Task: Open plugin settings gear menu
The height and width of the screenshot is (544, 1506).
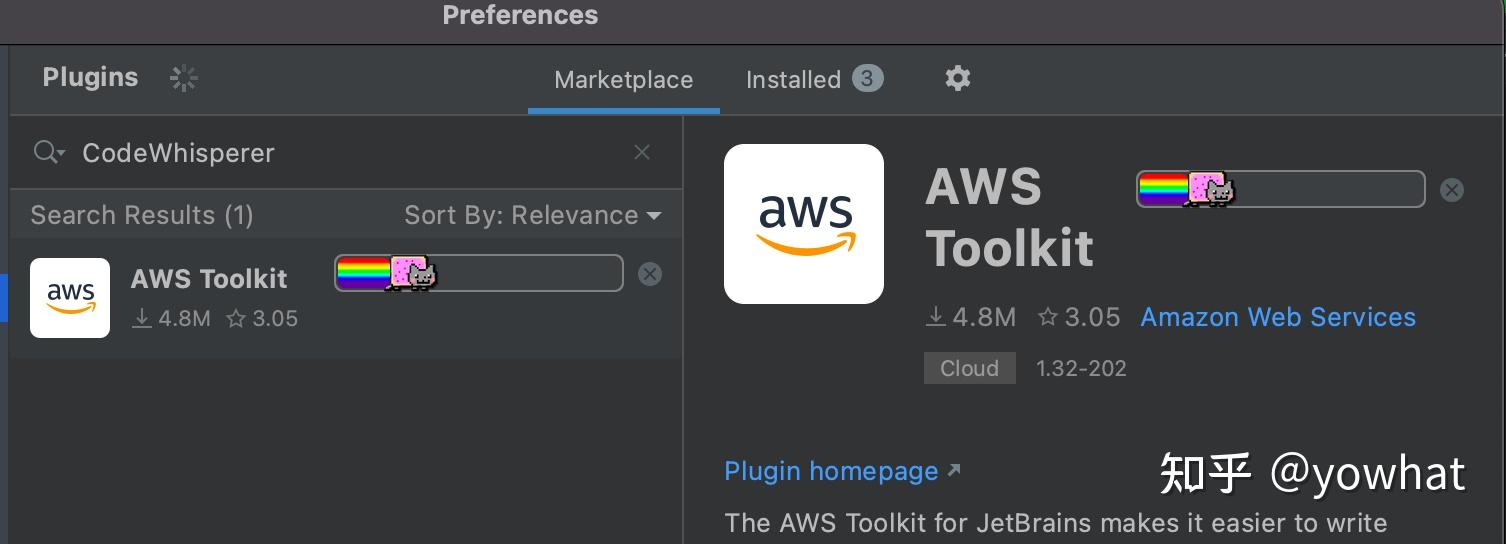Action: coord(958,78)
